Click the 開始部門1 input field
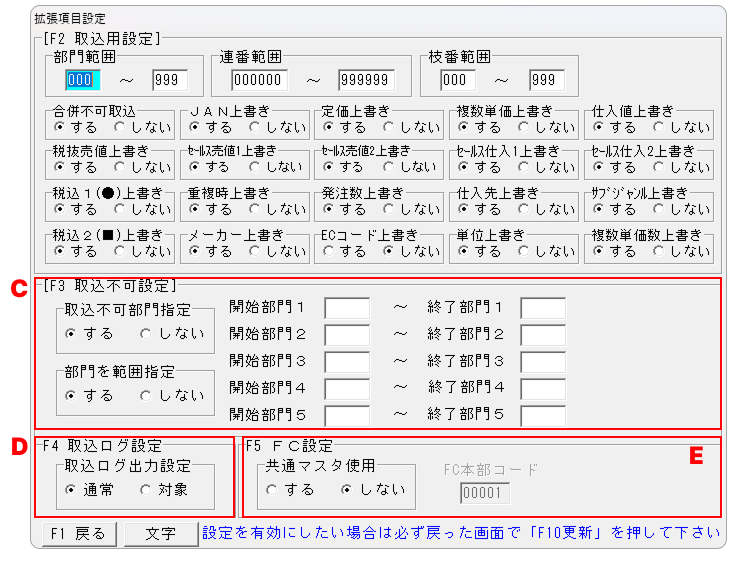The width and height of the screenshot is (750, 568). point(347,307)
